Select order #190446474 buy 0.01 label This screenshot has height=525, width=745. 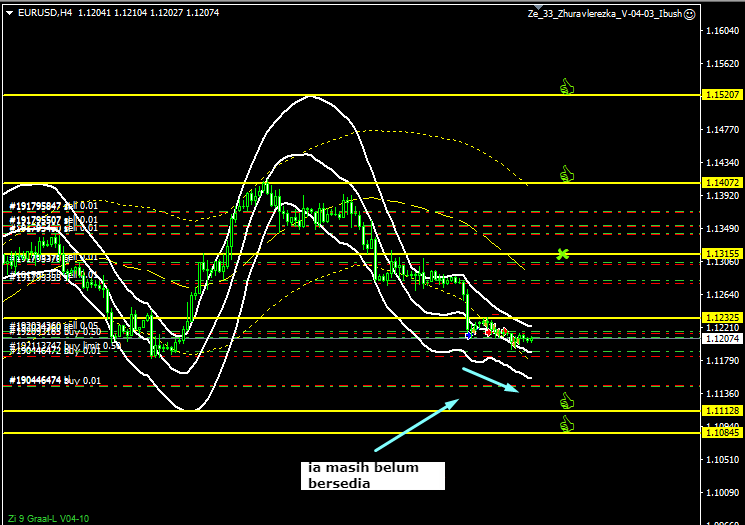tap(55, 380)
